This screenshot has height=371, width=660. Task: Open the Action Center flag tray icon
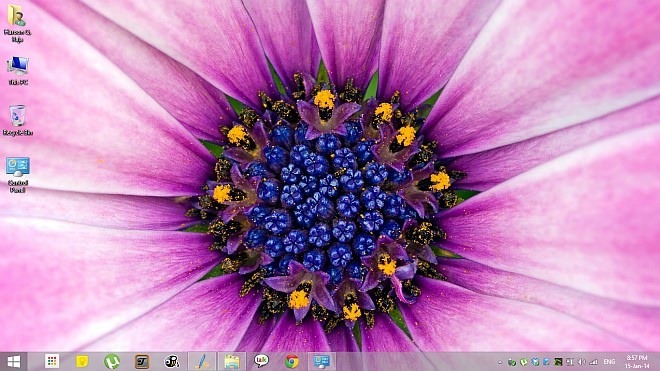(570, 362)
